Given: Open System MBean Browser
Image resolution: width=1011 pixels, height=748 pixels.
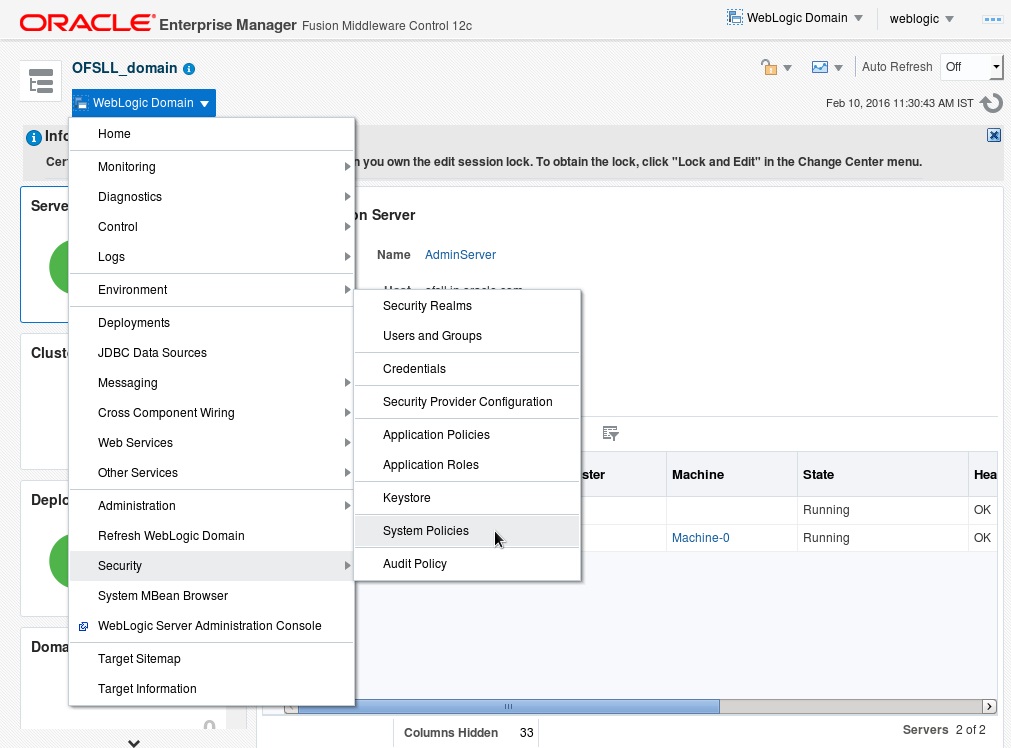Looking at the screenshot, I should point(211,596).
